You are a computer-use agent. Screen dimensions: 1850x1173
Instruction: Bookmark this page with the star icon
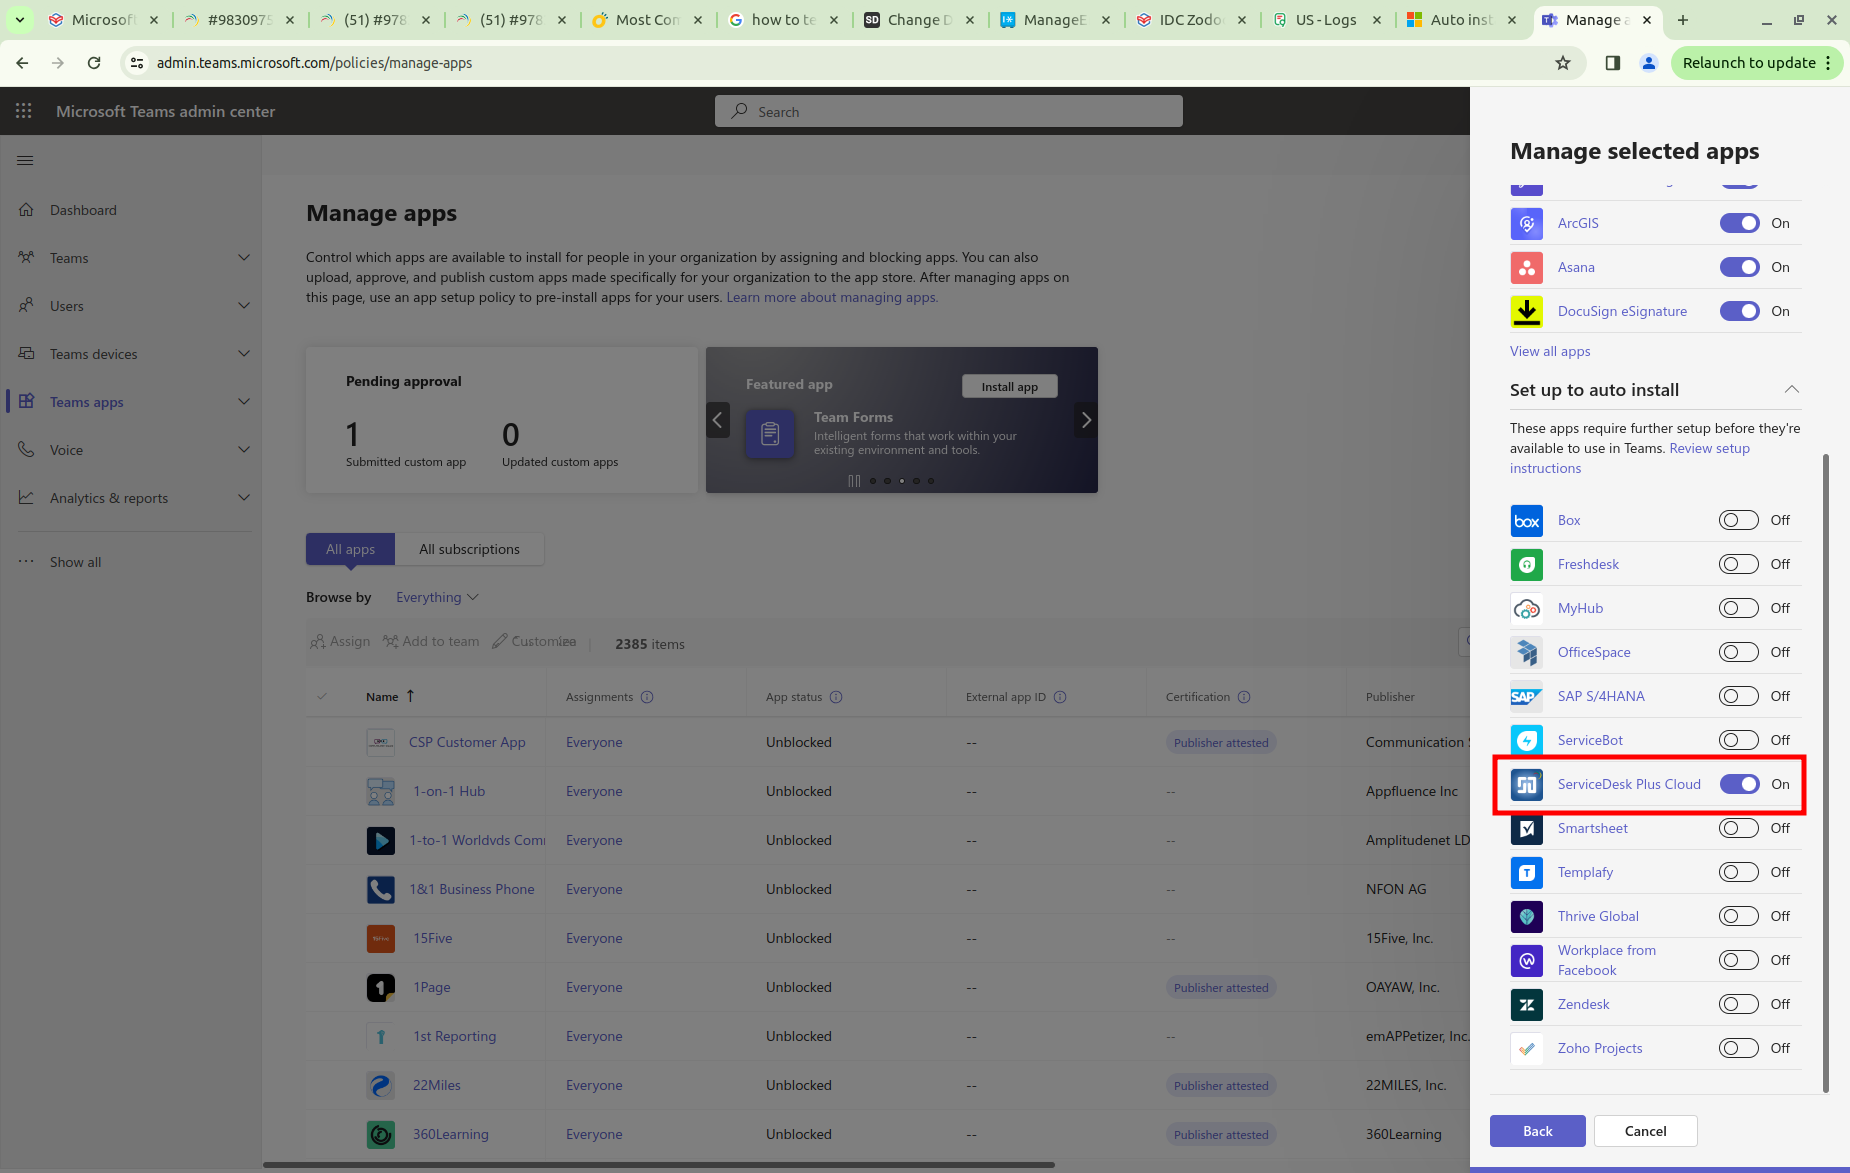pyautogui.click(x=1563, y=63)
